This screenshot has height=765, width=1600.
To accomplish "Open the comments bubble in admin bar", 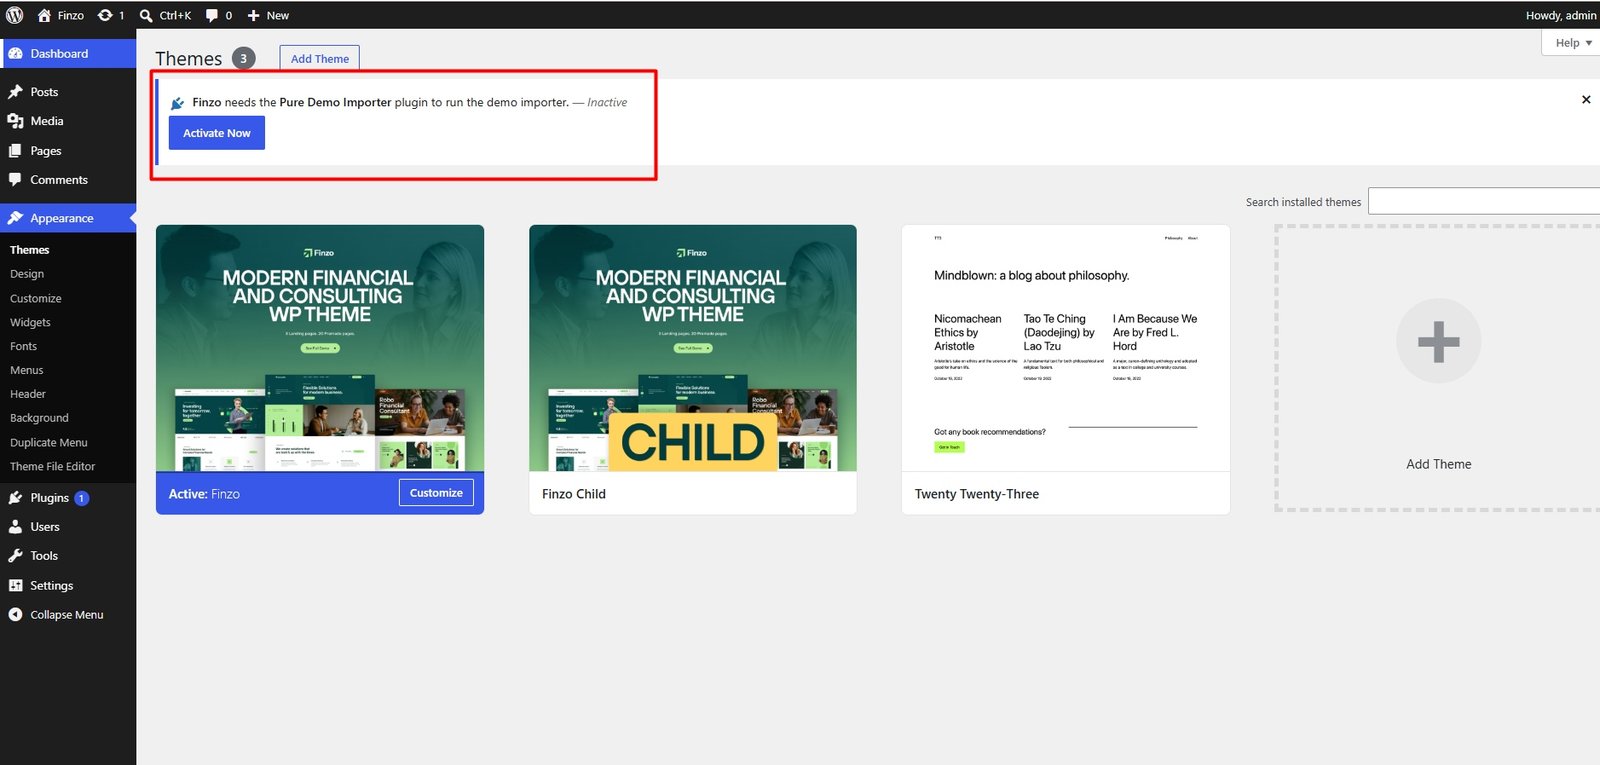I will pyautogui.click(x=212, y=15).
